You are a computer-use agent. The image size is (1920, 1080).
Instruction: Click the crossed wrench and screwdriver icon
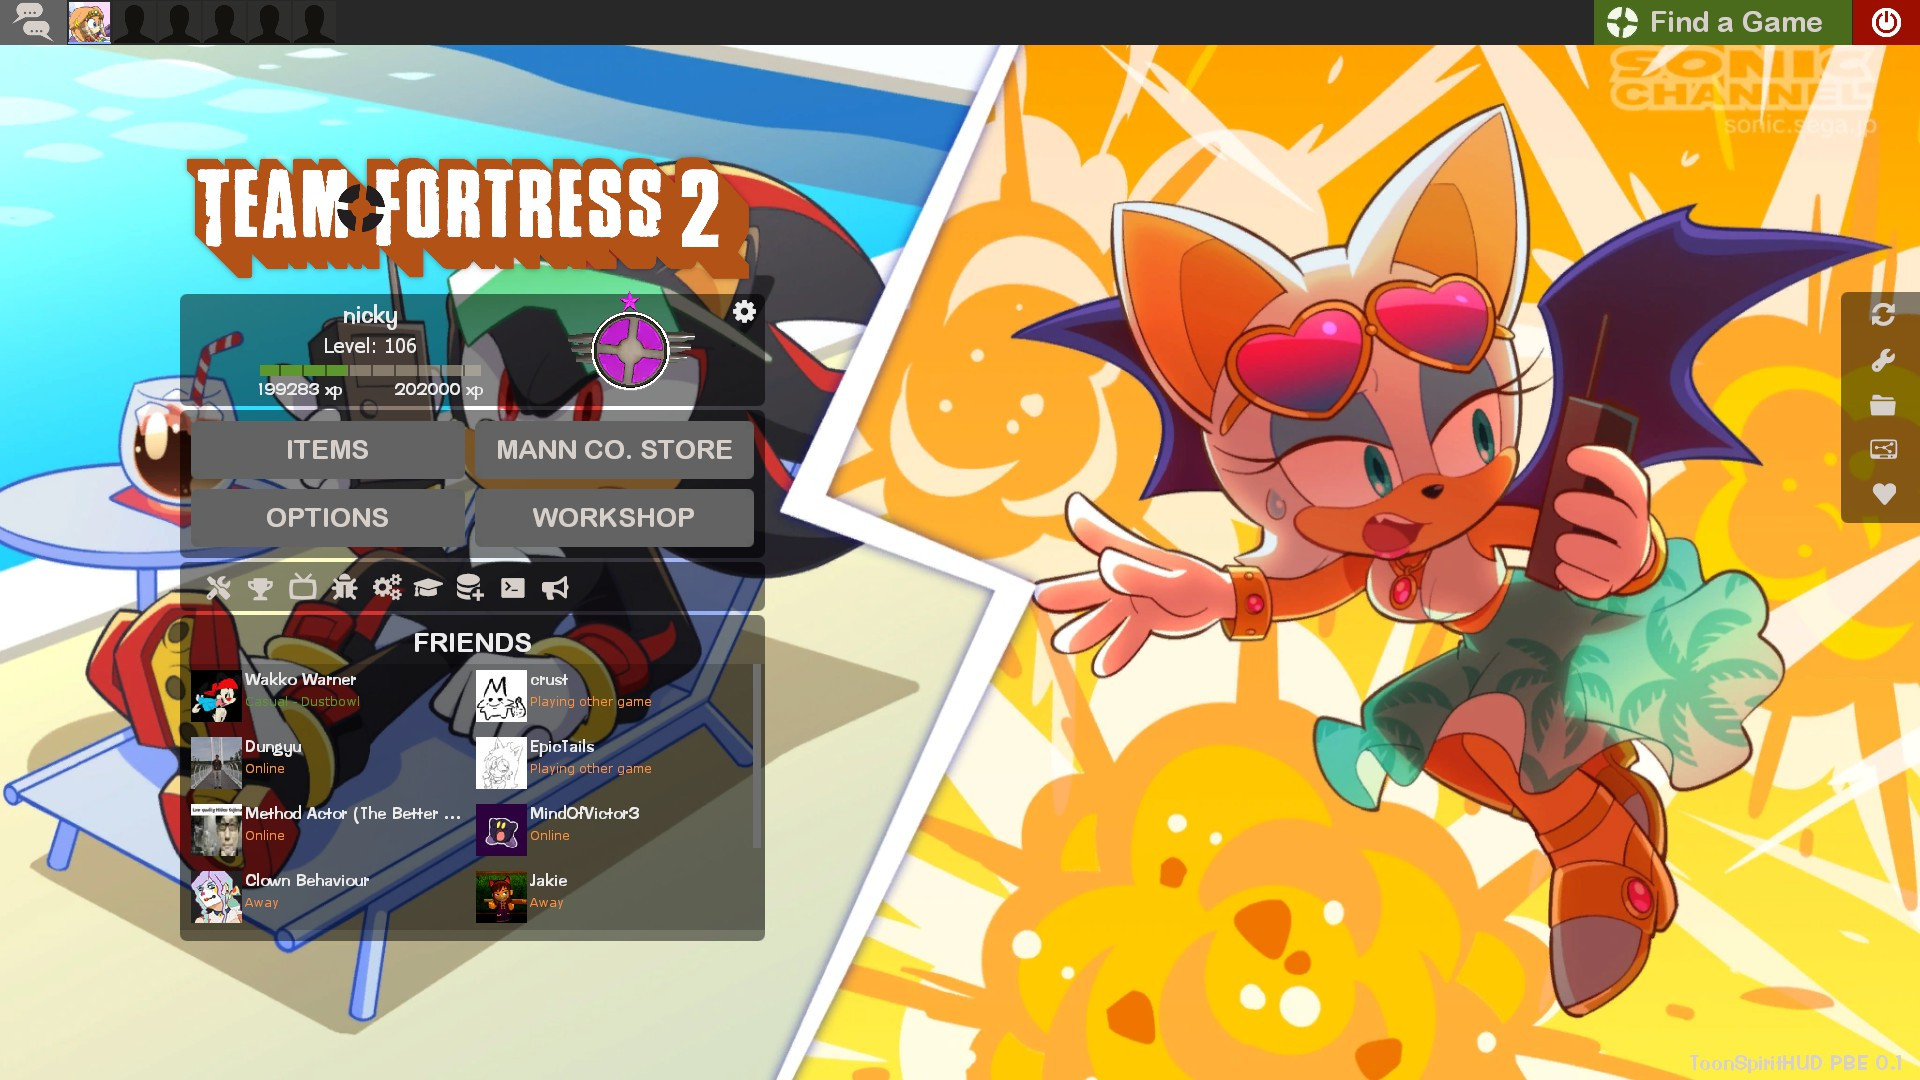(x=218, y=588)
